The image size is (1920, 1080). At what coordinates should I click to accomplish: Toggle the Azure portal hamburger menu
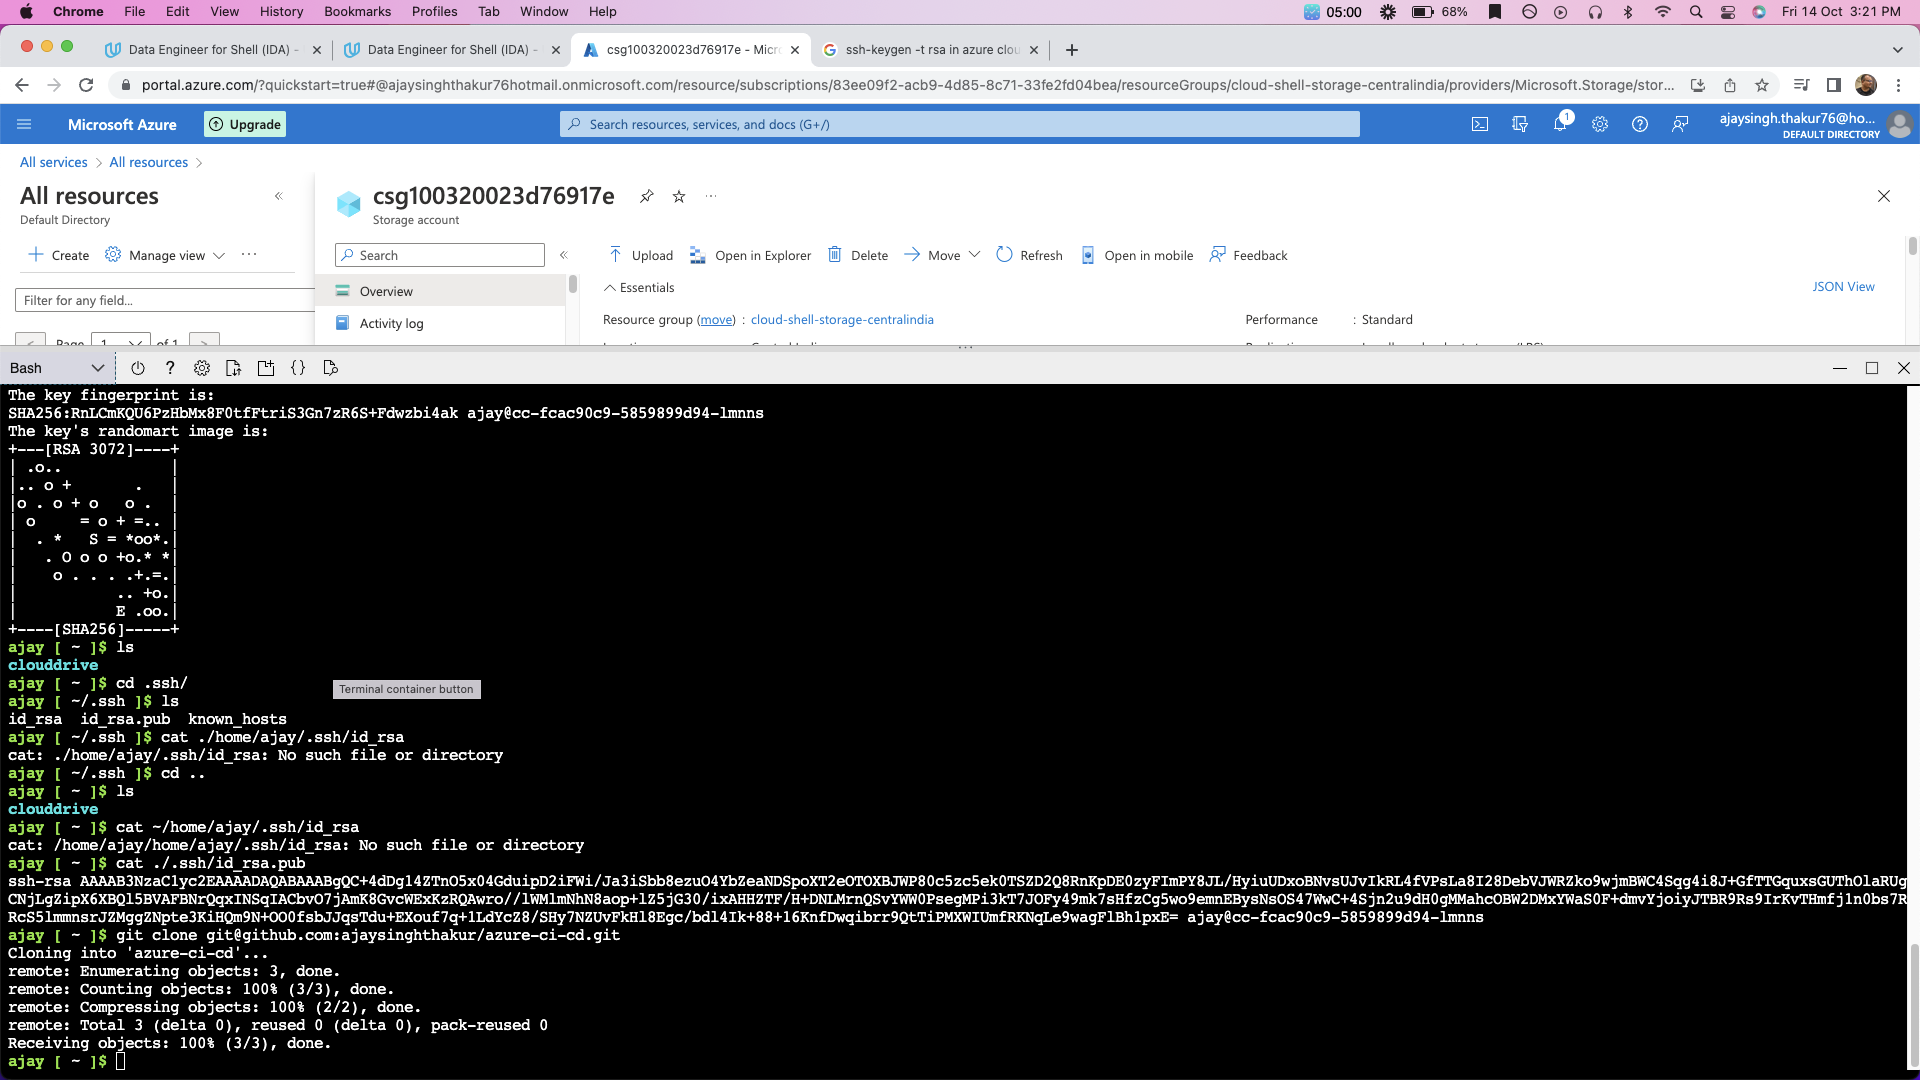[25, 124]
